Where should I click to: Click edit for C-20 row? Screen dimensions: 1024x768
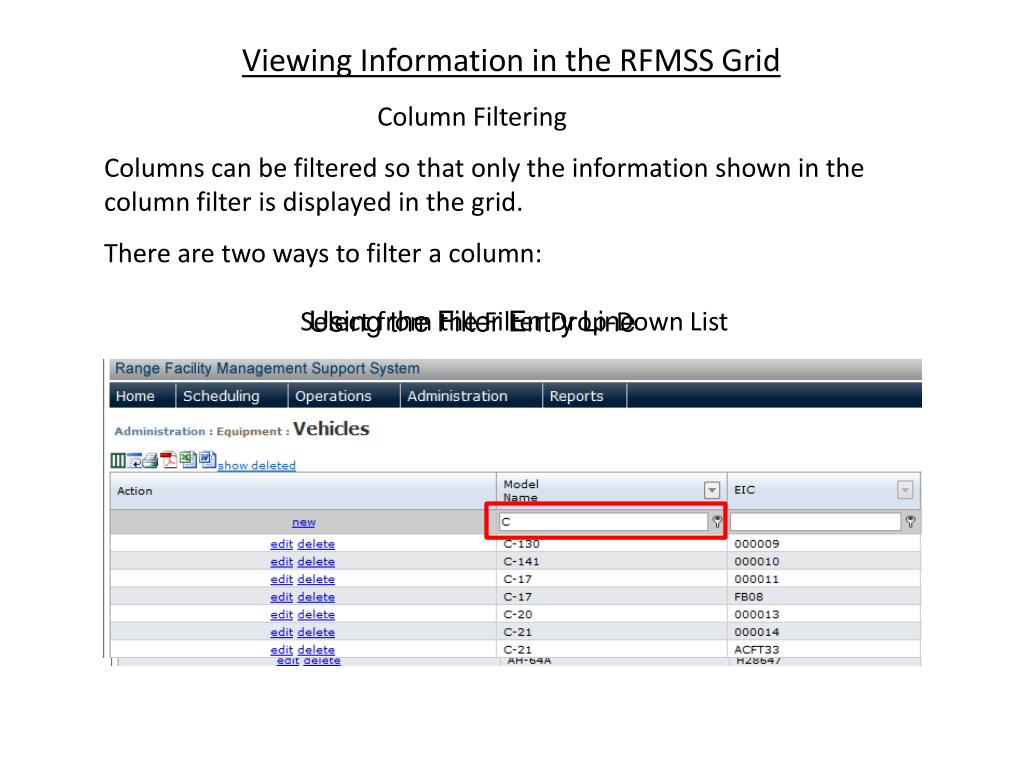click(x=281, y=614)
